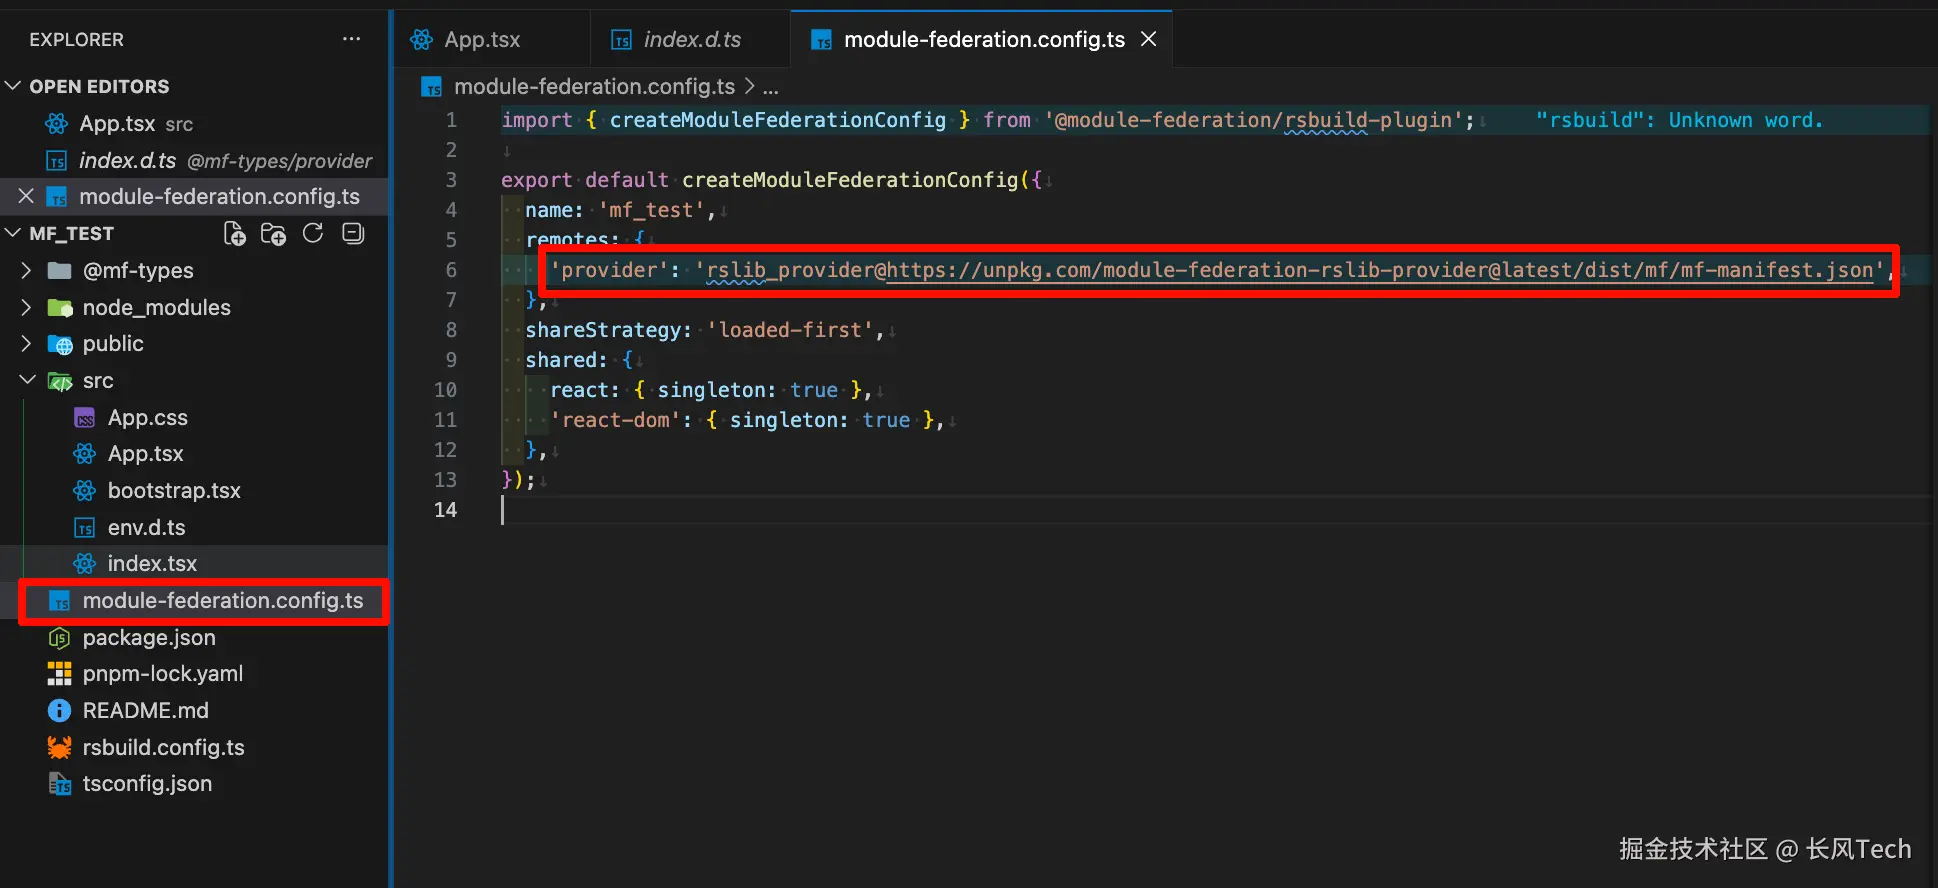Click info icon beside README.md

tap(60, 711)
